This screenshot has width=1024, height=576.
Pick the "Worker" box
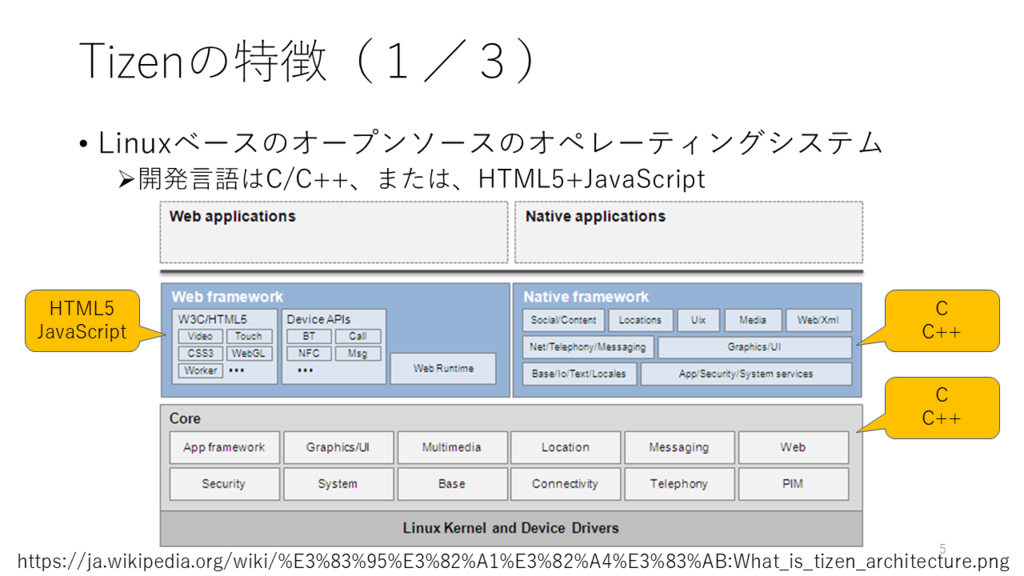(x=200, y=371)
